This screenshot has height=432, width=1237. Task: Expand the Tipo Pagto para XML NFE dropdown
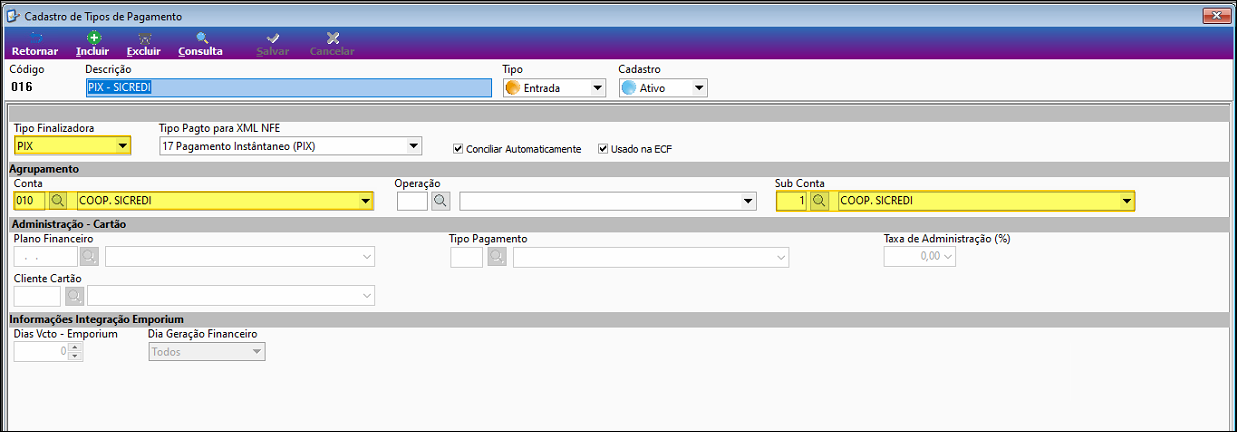(x=414, y=146)
